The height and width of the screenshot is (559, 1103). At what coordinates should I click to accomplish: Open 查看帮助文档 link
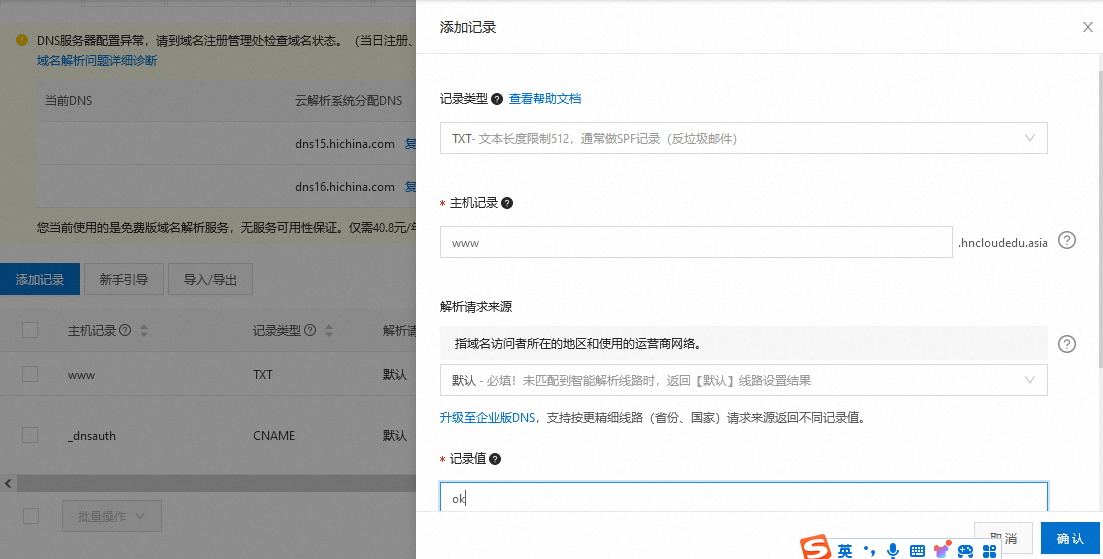click(x=545, y=99)
